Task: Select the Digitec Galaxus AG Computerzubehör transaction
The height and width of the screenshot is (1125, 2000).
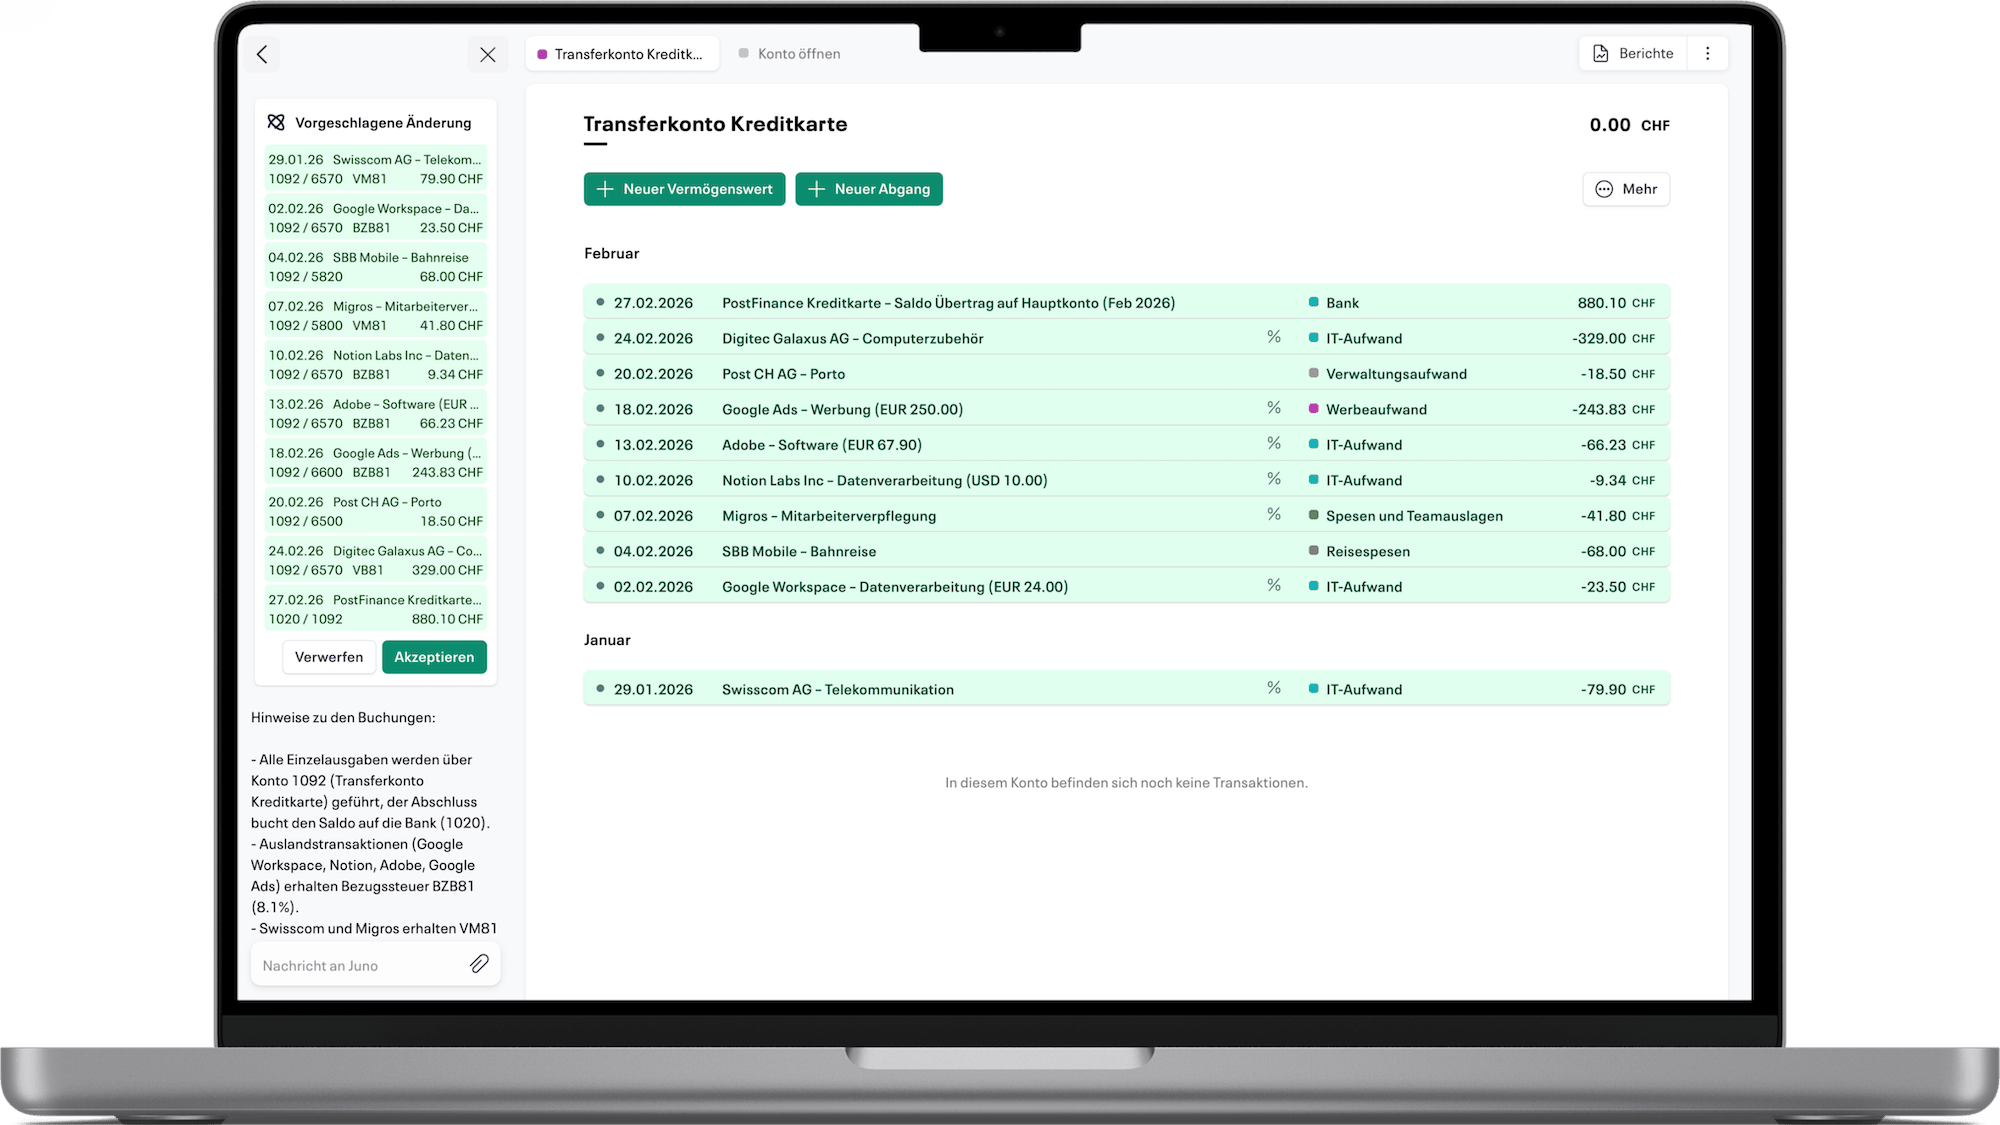Action: [x=1126, y=338]
